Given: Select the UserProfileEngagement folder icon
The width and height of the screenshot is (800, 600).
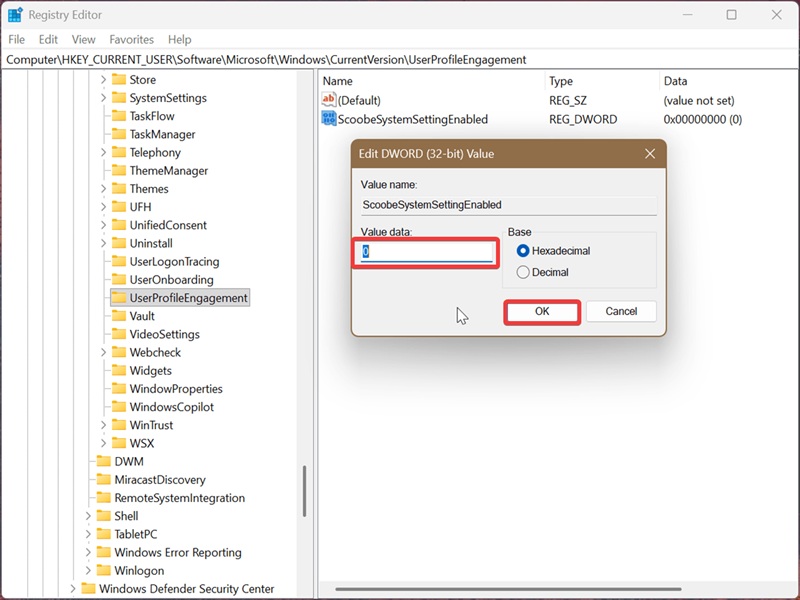Looking at the screenshot, I should click(119, 297).
